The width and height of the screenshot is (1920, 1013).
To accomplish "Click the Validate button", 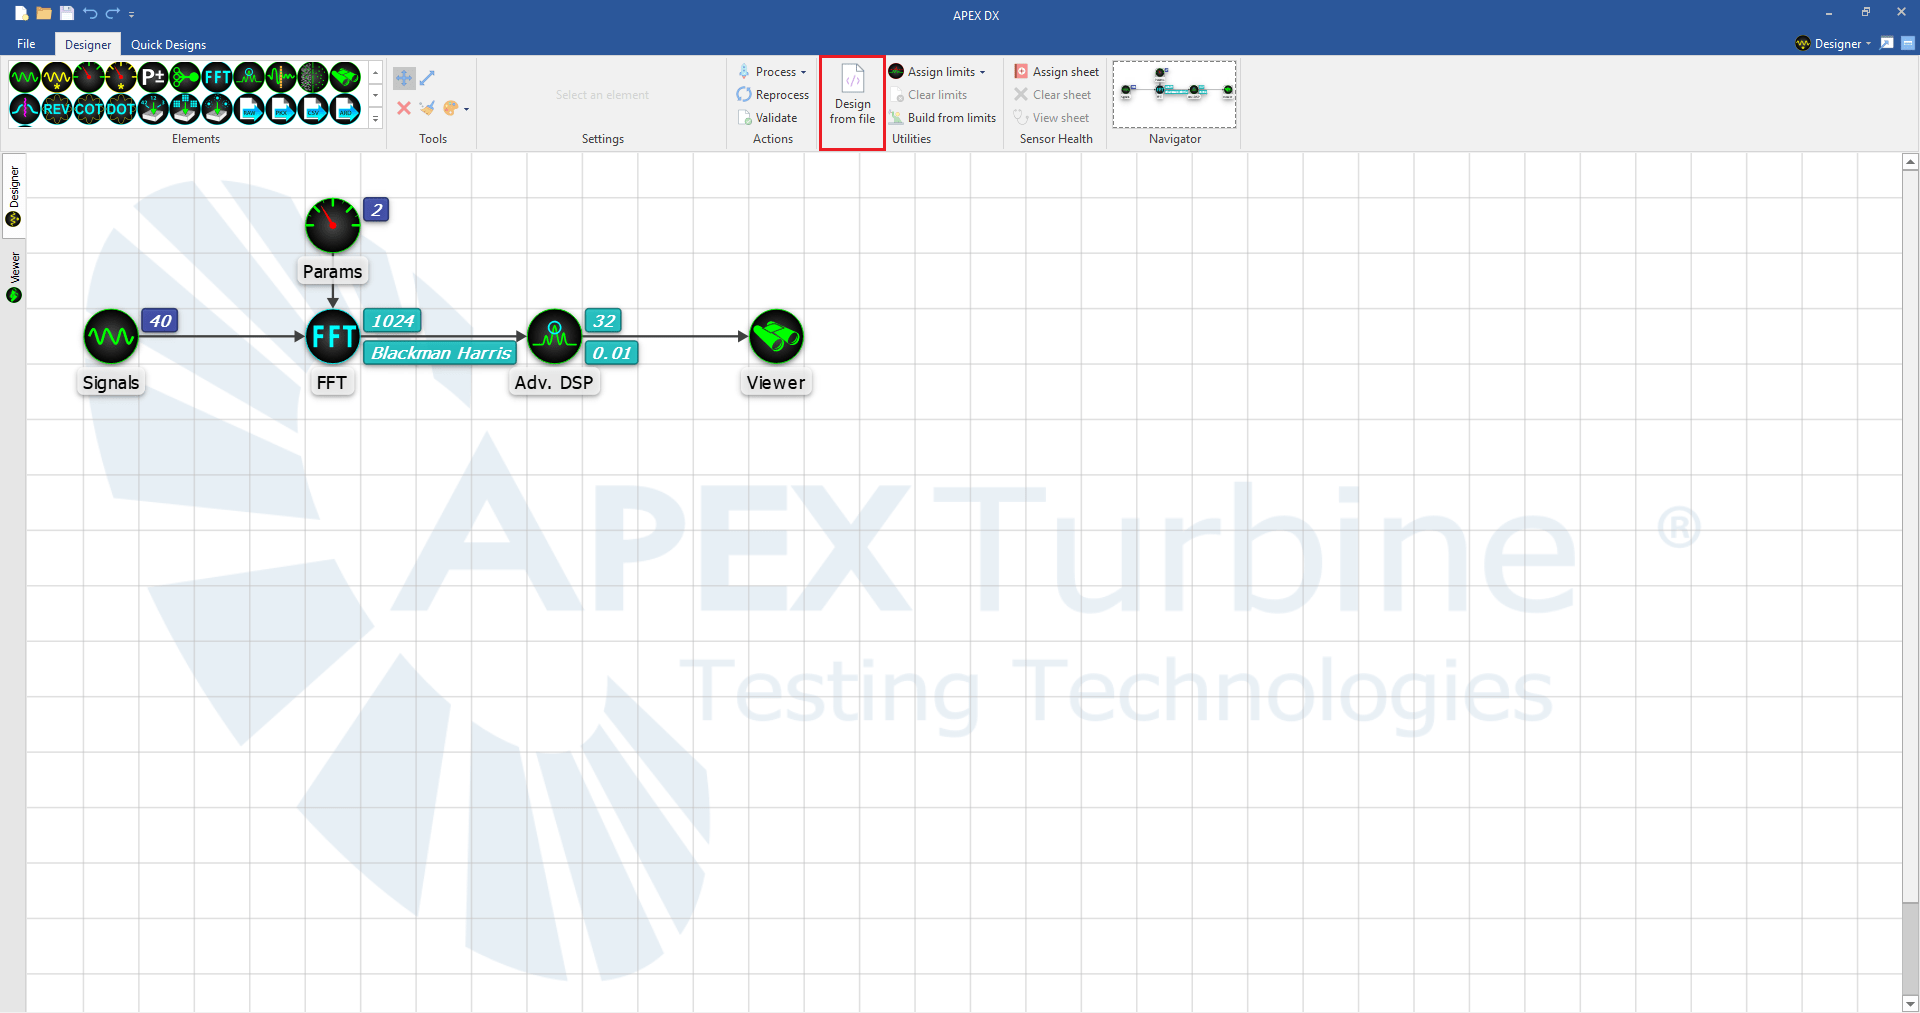I will [x=768, y=118].
